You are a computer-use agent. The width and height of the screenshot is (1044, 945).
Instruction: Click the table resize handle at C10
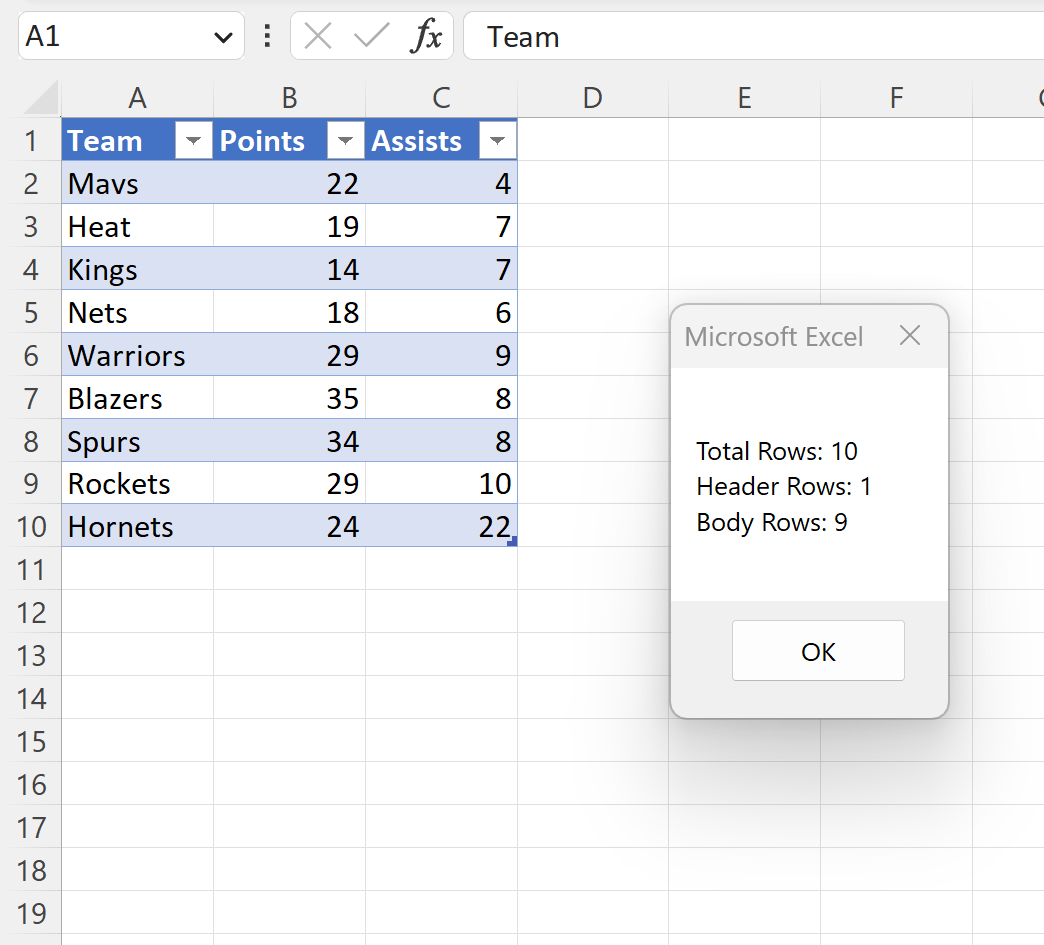click(512, 542)
